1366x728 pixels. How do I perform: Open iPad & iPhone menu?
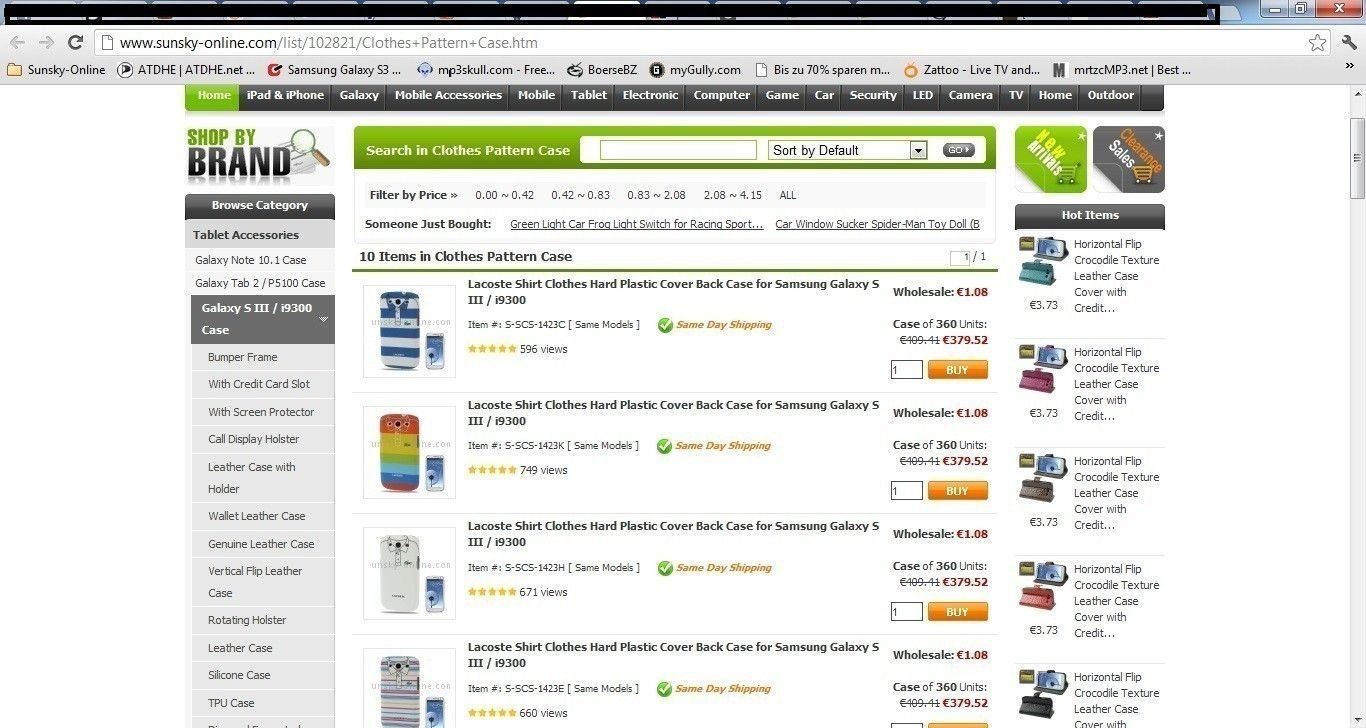[x=286, y=95]
